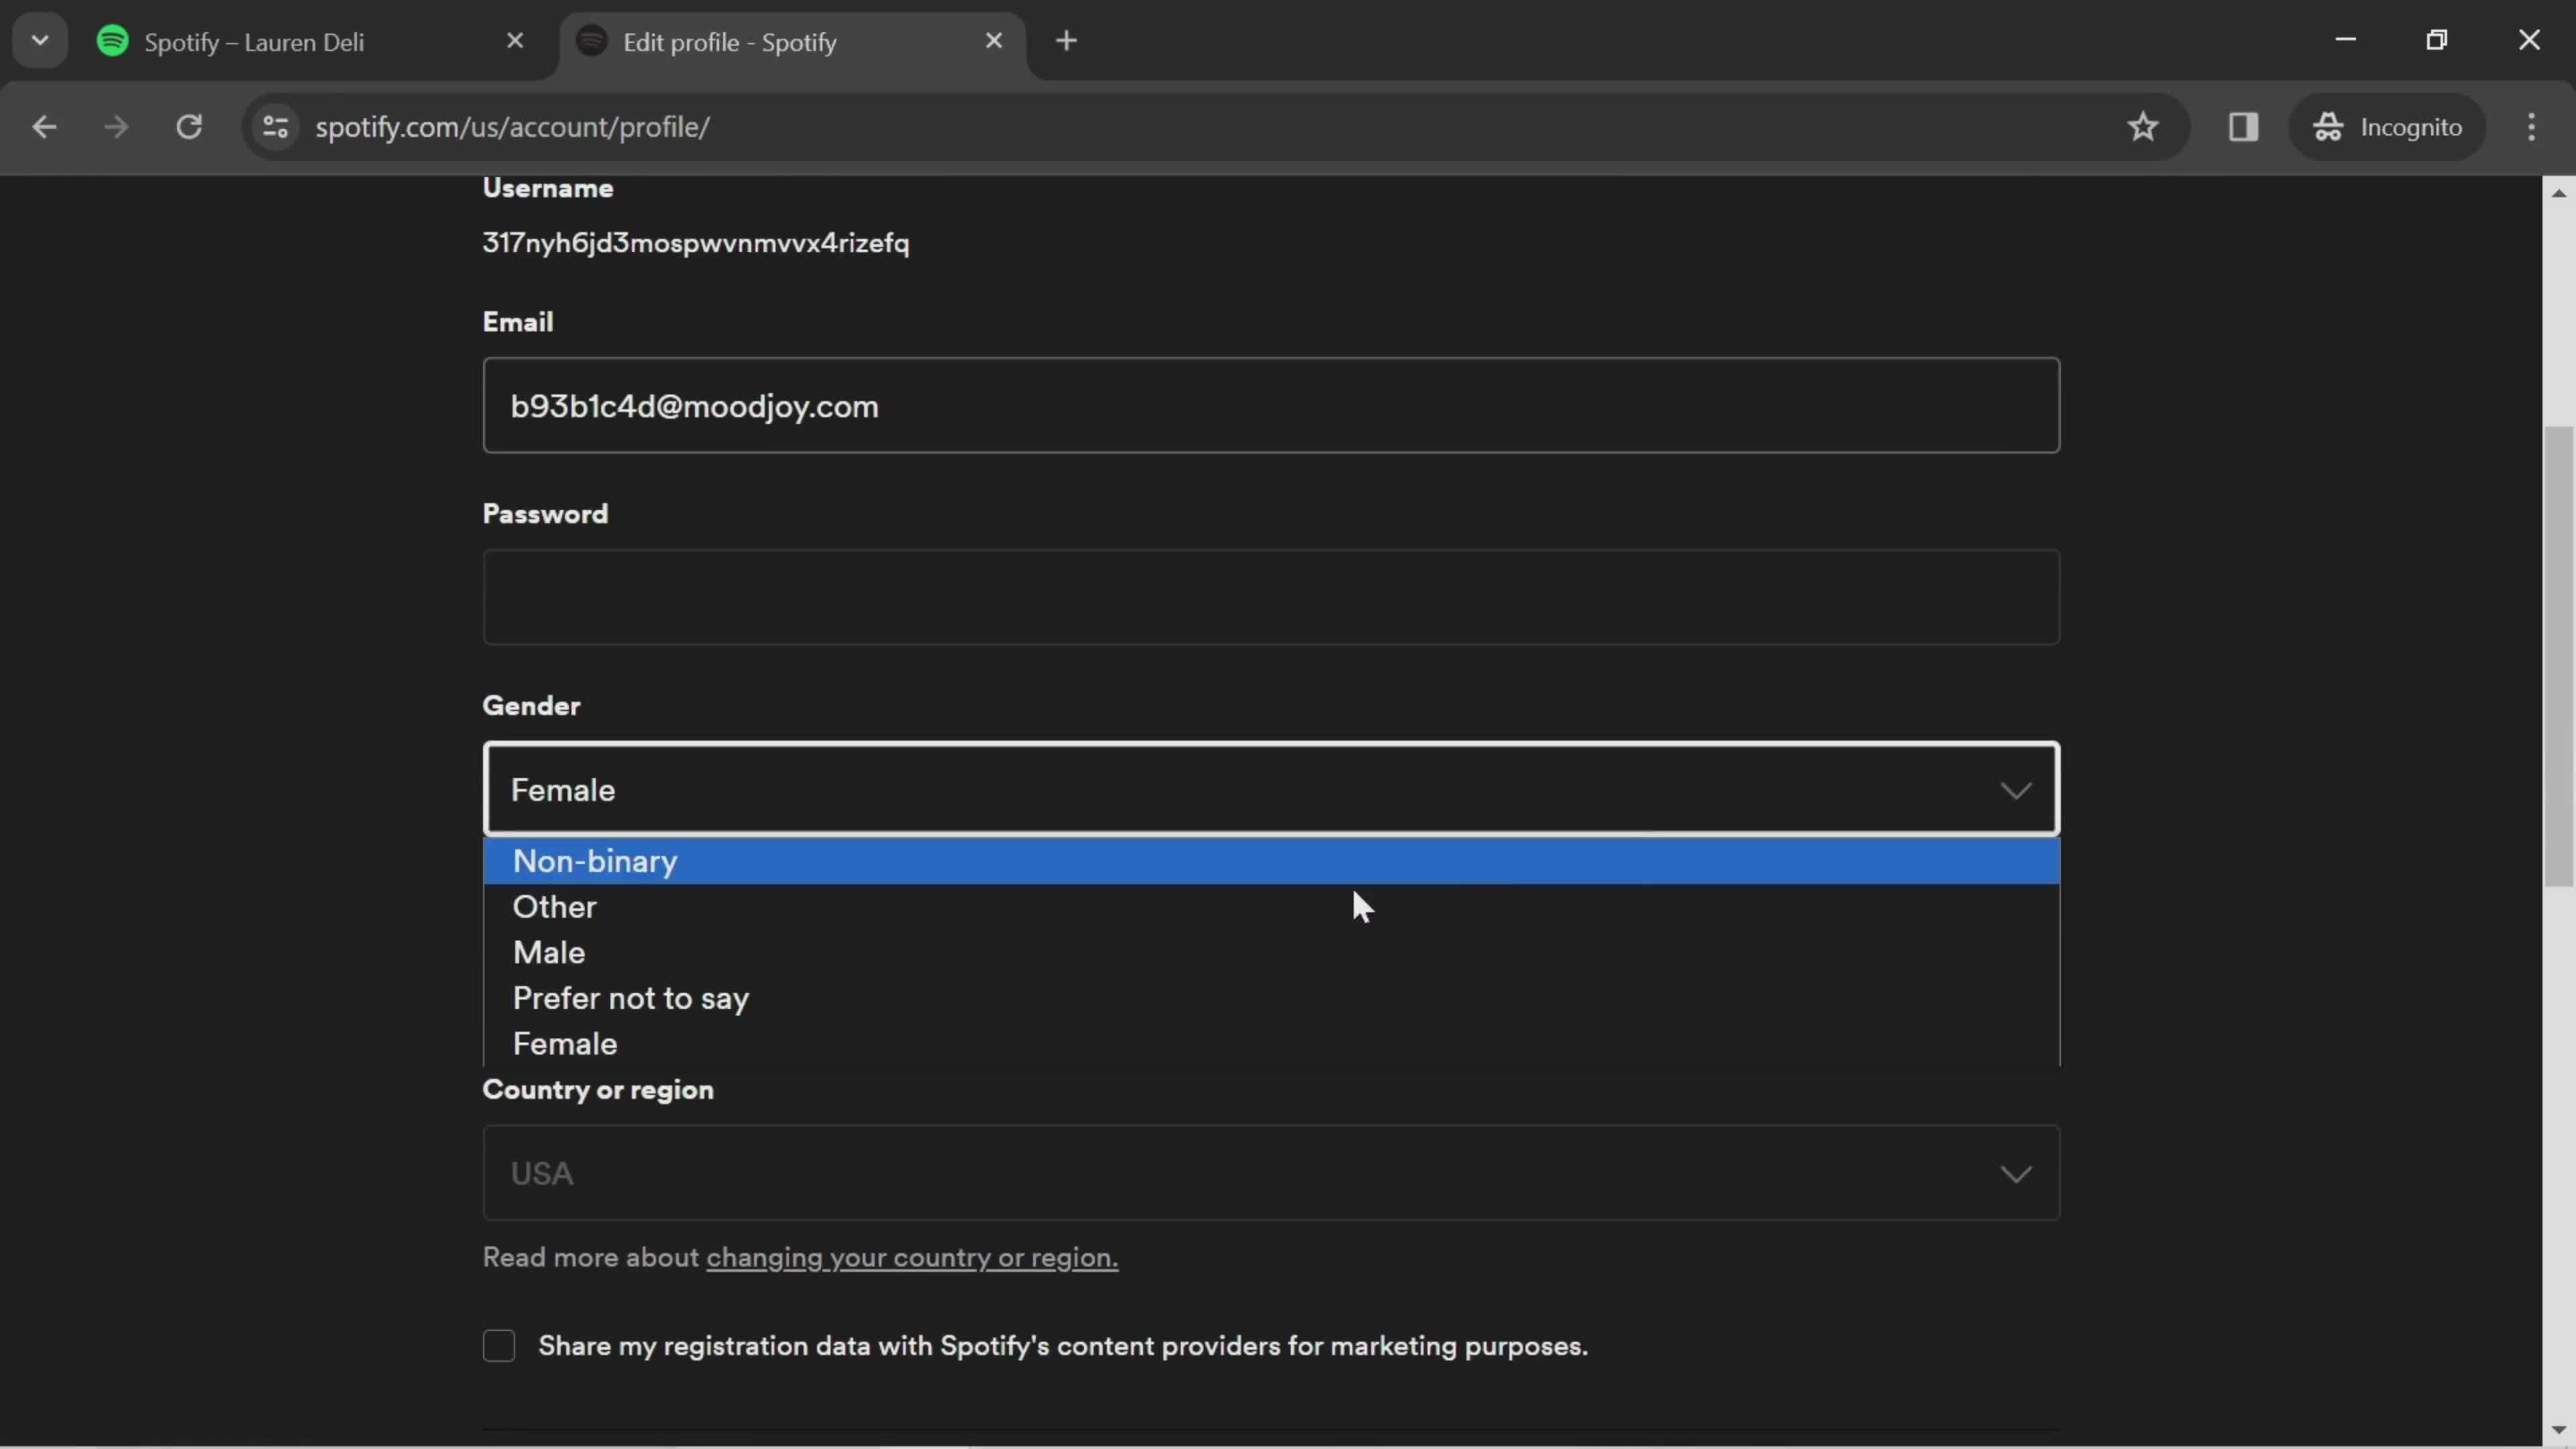Open the browser side panel
The height and width of the screenshot is (1449, 2576).
[x=2243, y=127]
